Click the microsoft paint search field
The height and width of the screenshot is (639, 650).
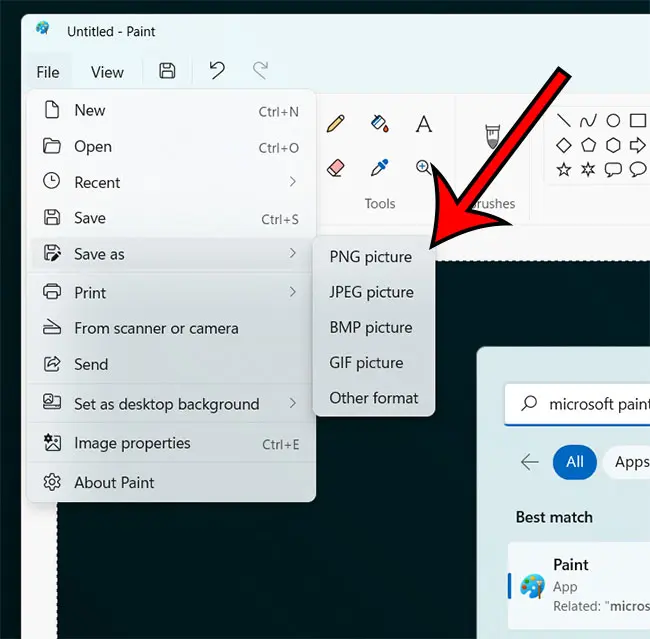pos(577,404)
